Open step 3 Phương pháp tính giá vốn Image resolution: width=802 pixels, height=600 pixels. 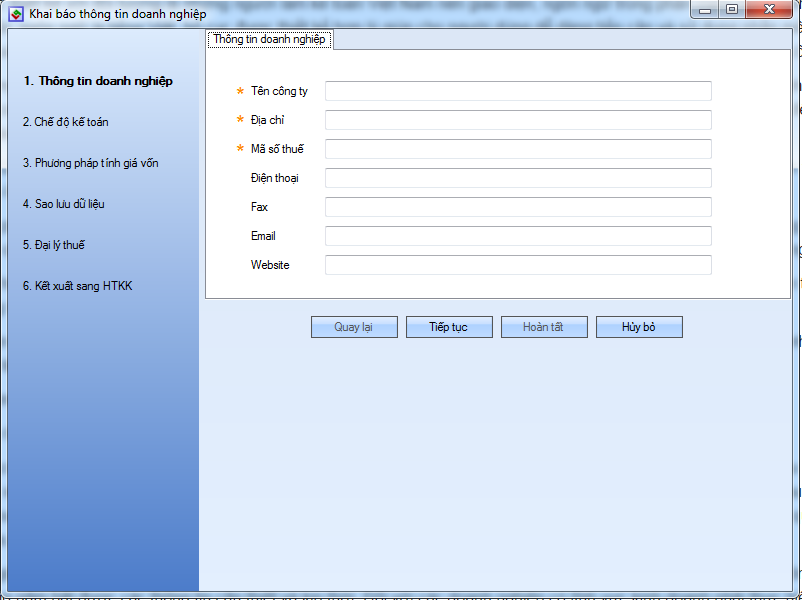(91, 163)
